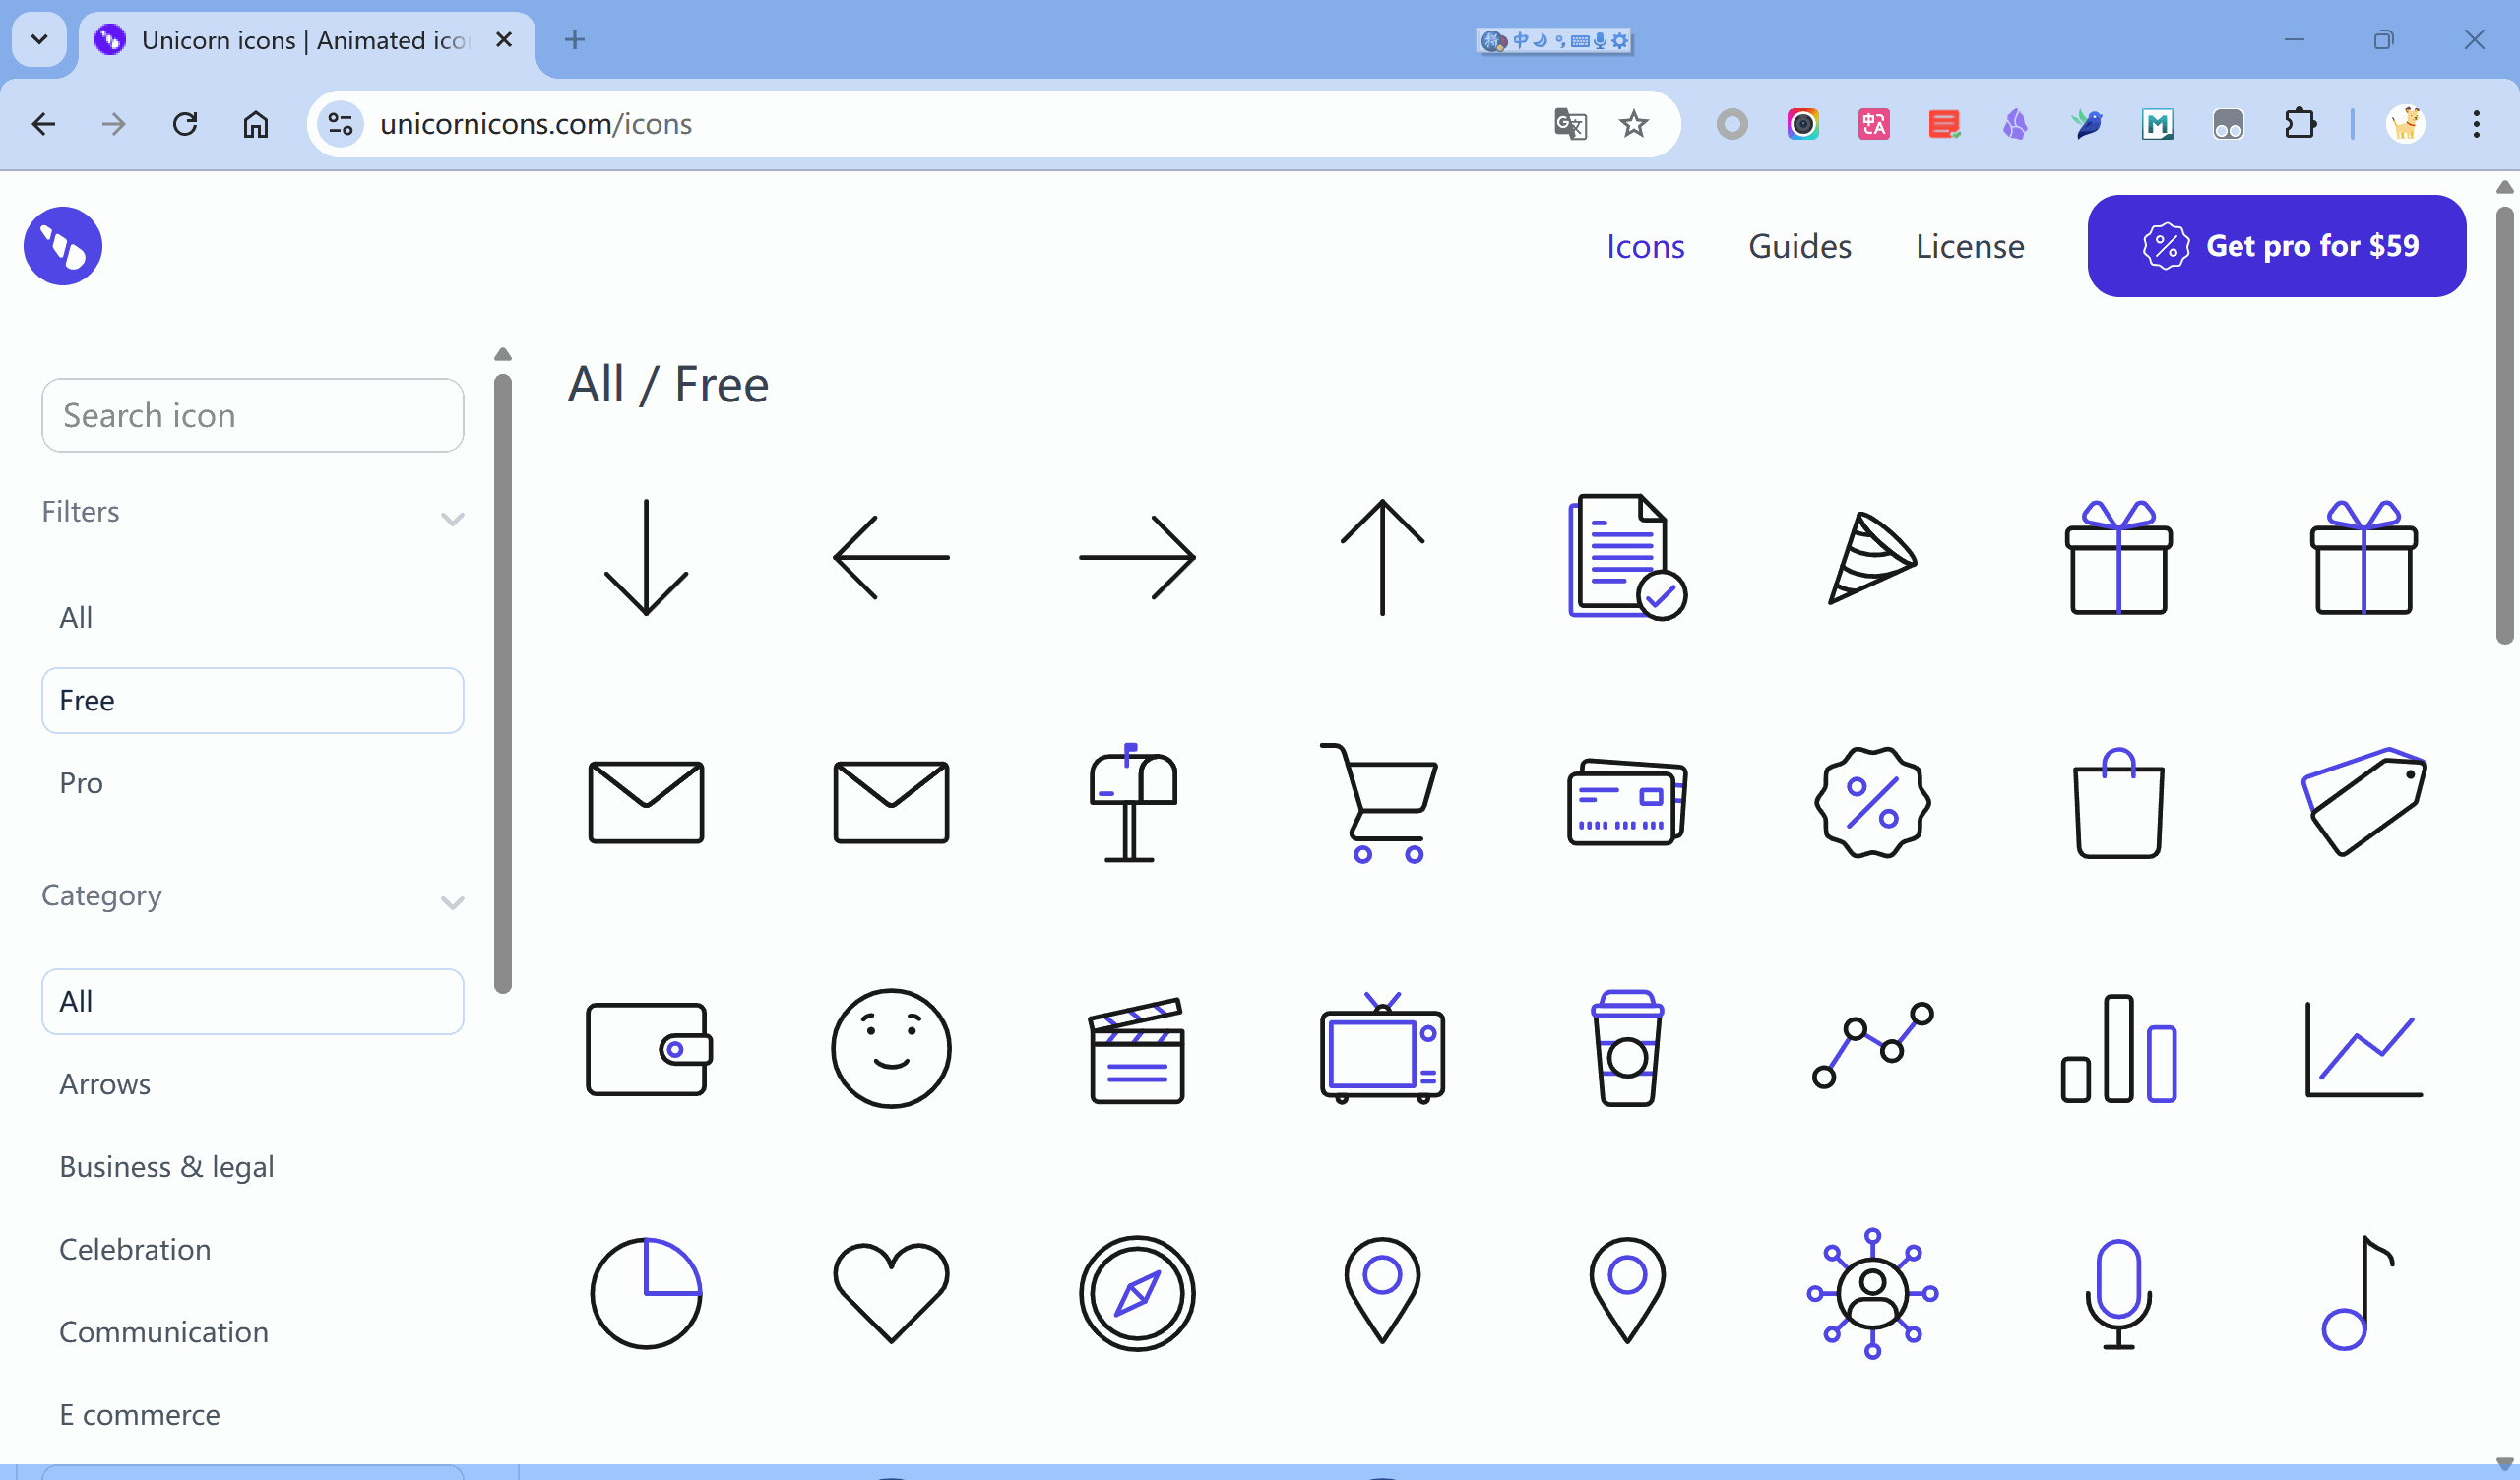This screenshot has width=2520, height=1480.
Task: Click the pie chart icon
Action: click(x=646, y=1293)
